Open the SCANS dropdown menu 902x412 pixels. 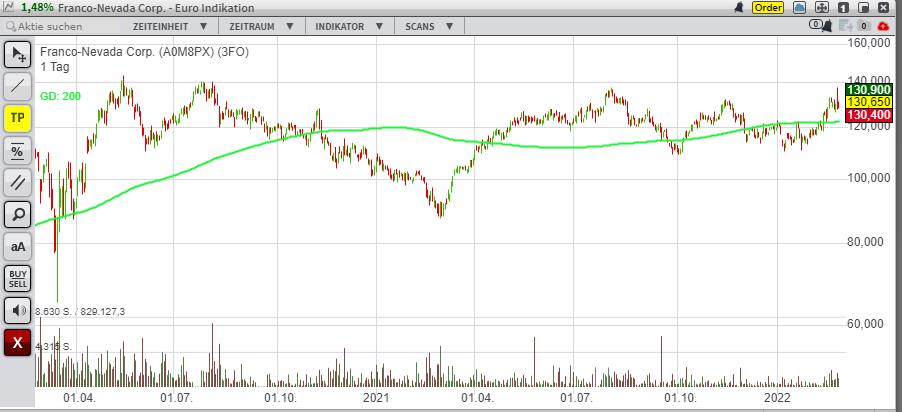(429, 26)
